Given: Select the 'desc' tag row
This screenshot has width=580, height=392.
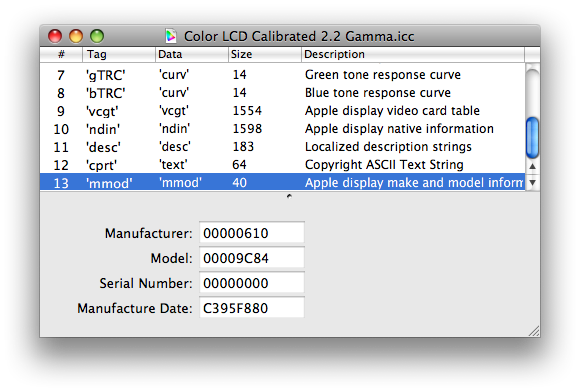Looking at the screenshot, I should (283, 147).
